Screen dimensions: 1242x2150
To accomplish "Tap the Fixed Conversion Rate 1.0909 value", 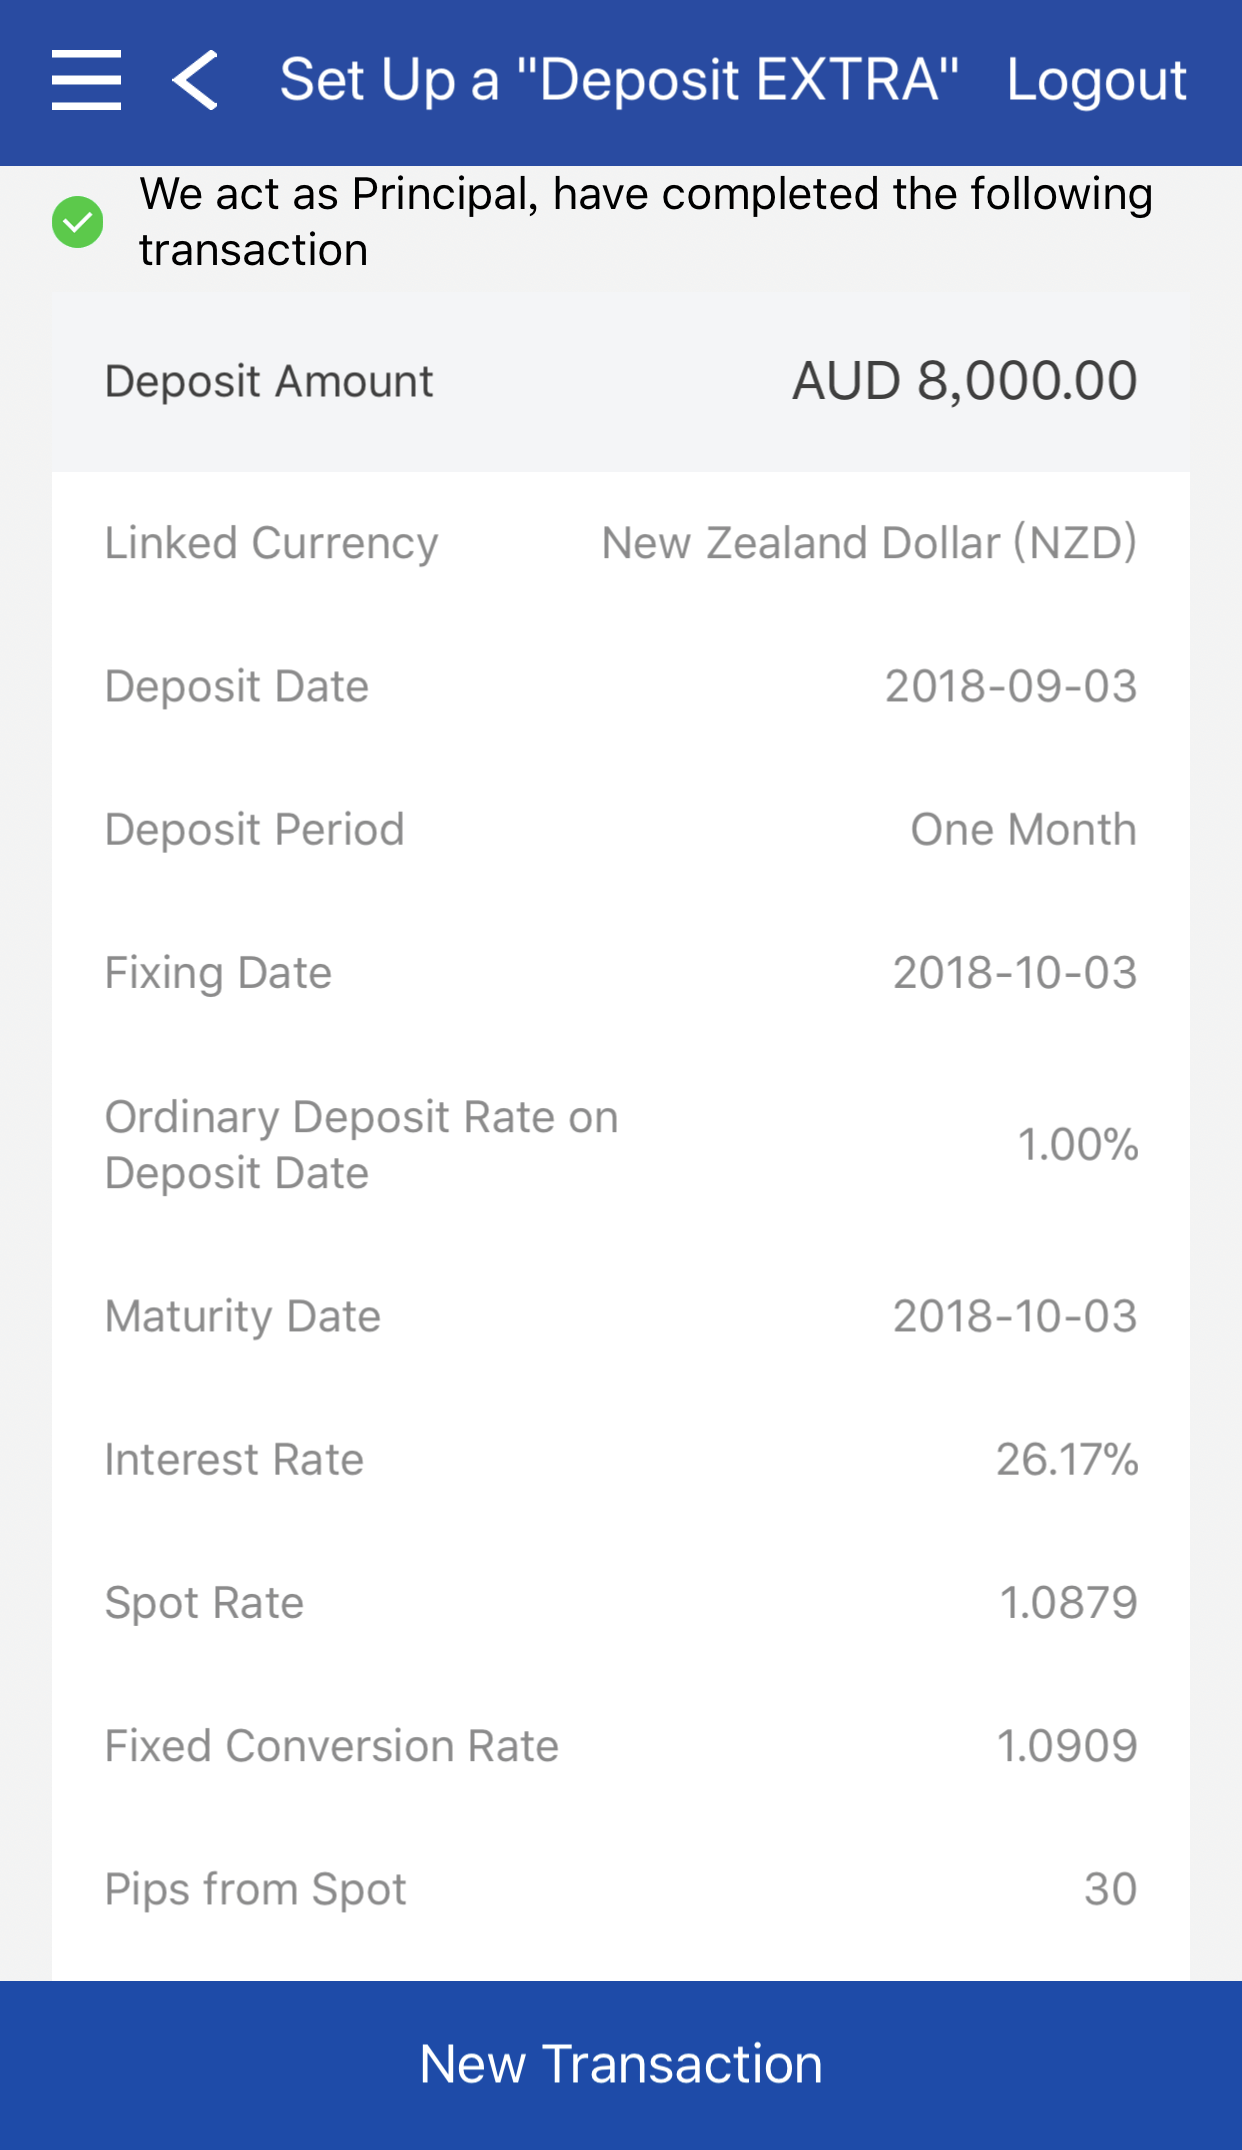I will 1066,1747.
